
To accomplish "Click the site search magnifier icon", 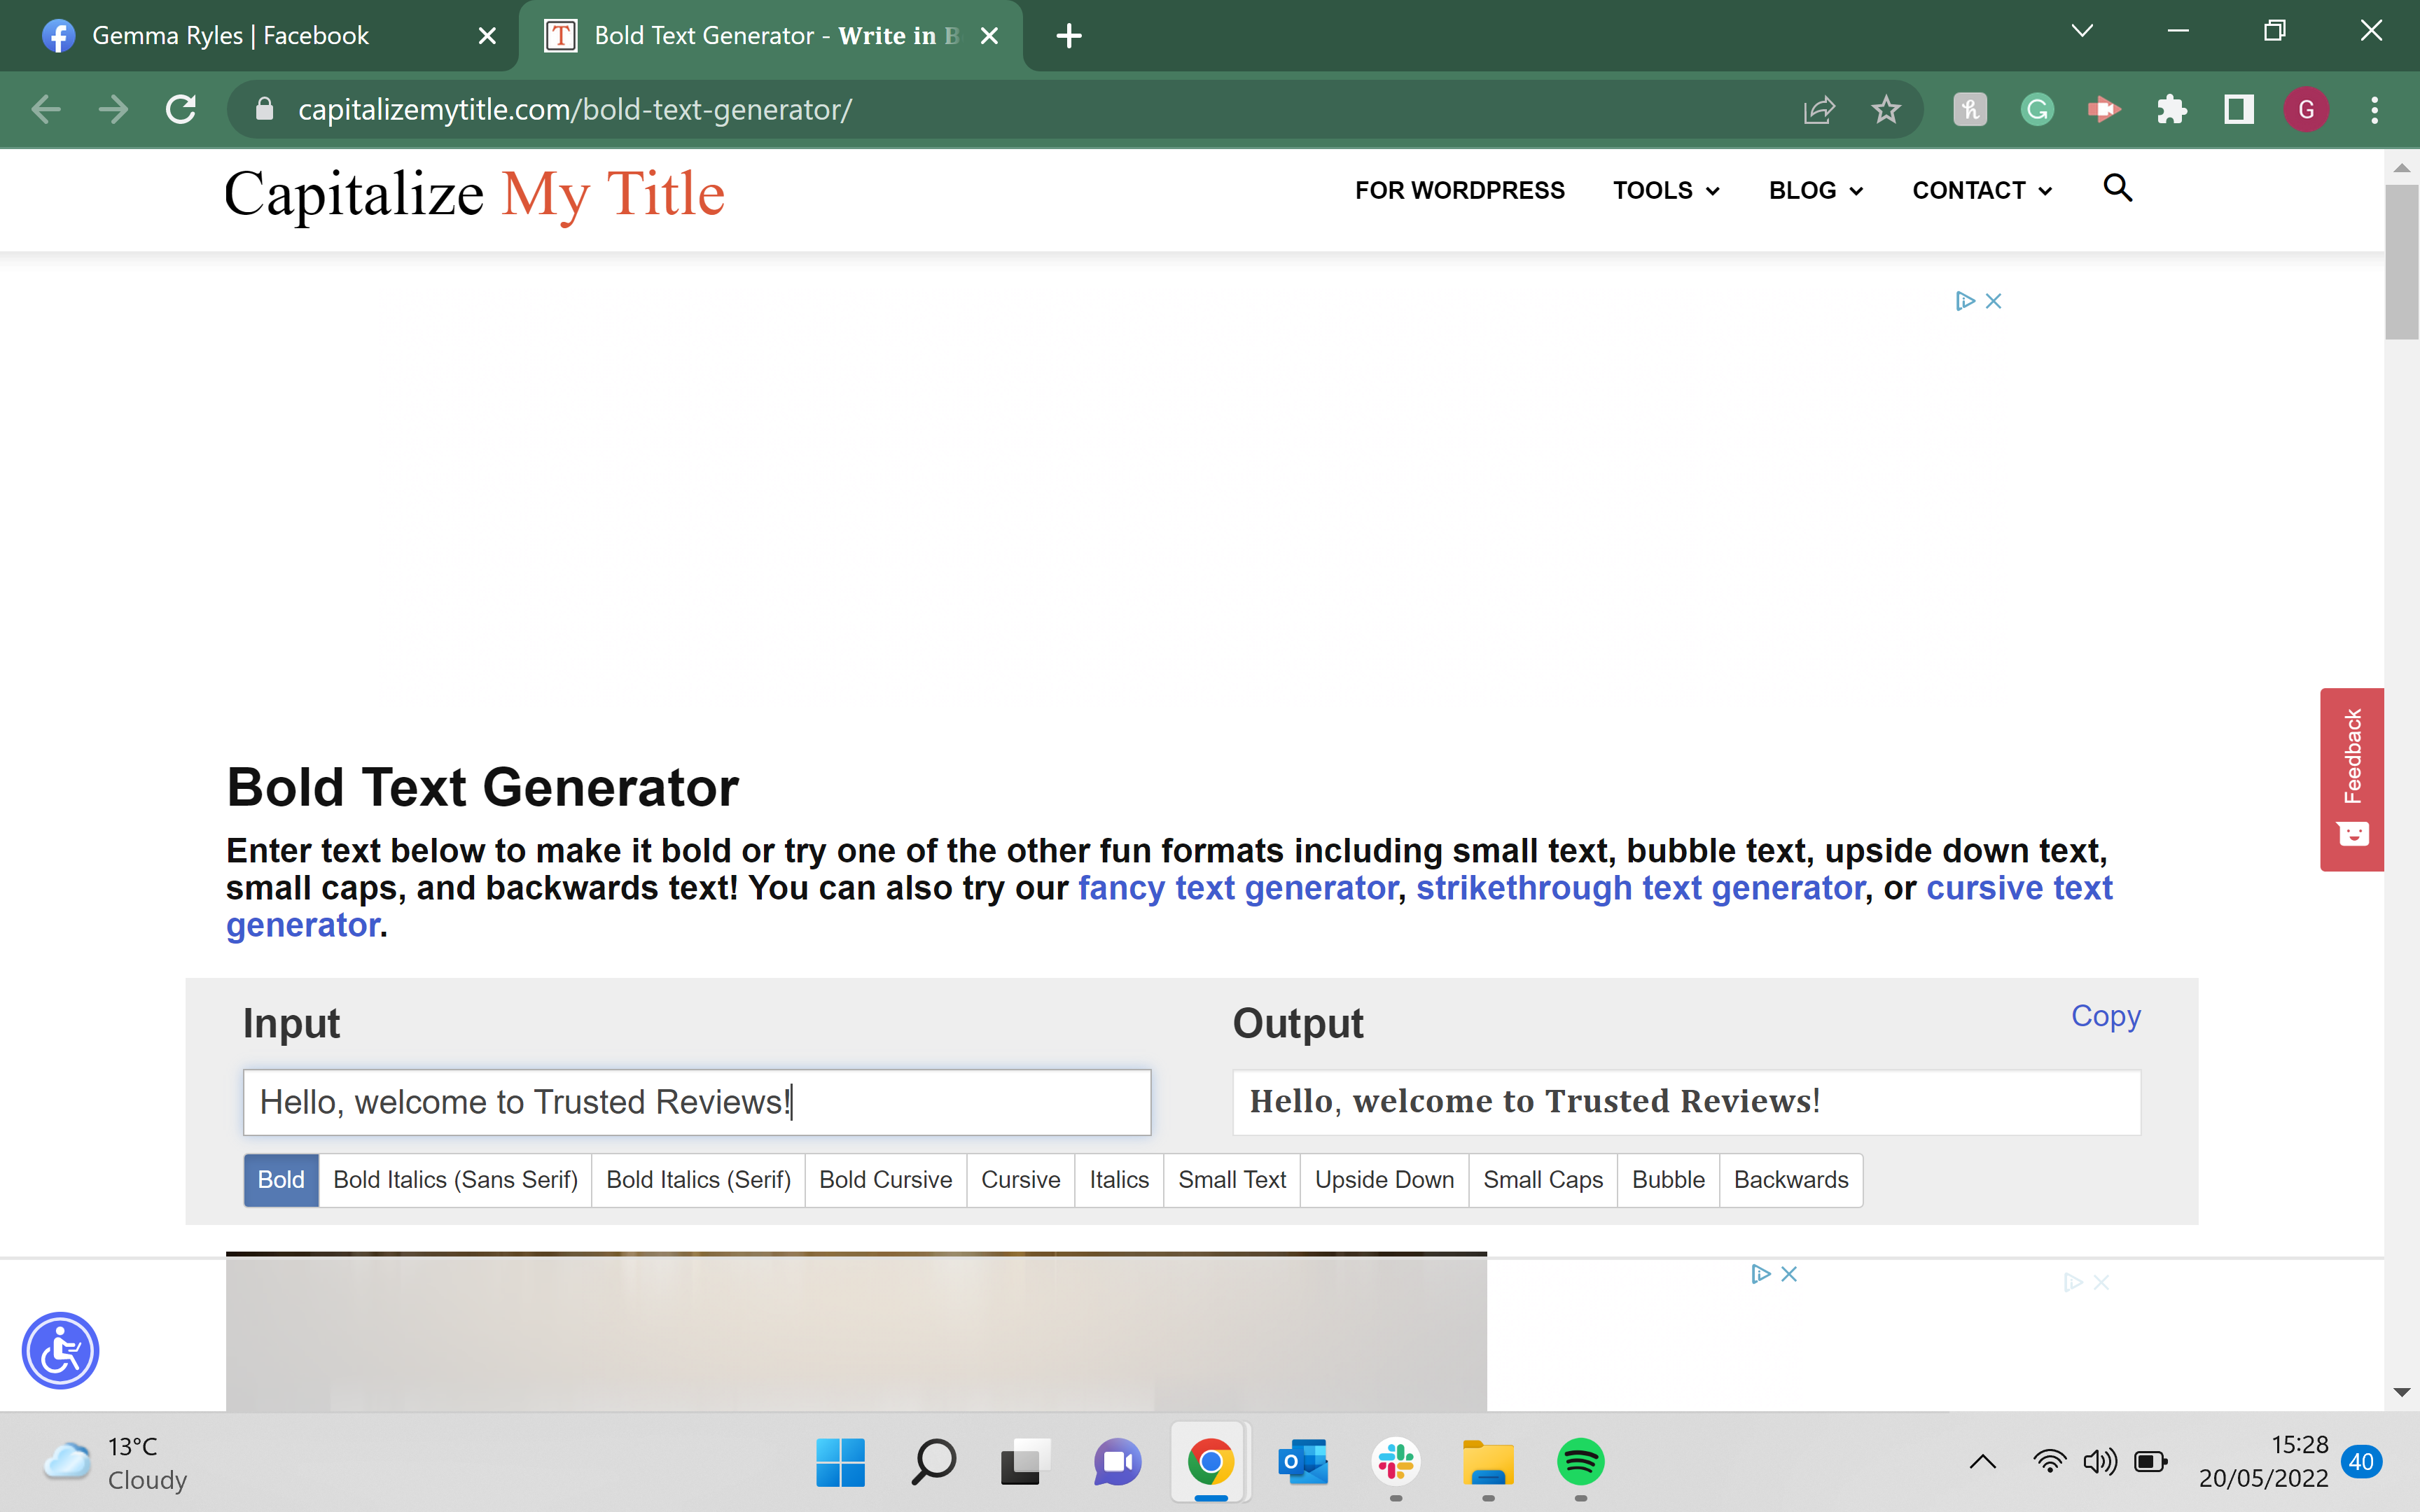I will (2117, 188).
